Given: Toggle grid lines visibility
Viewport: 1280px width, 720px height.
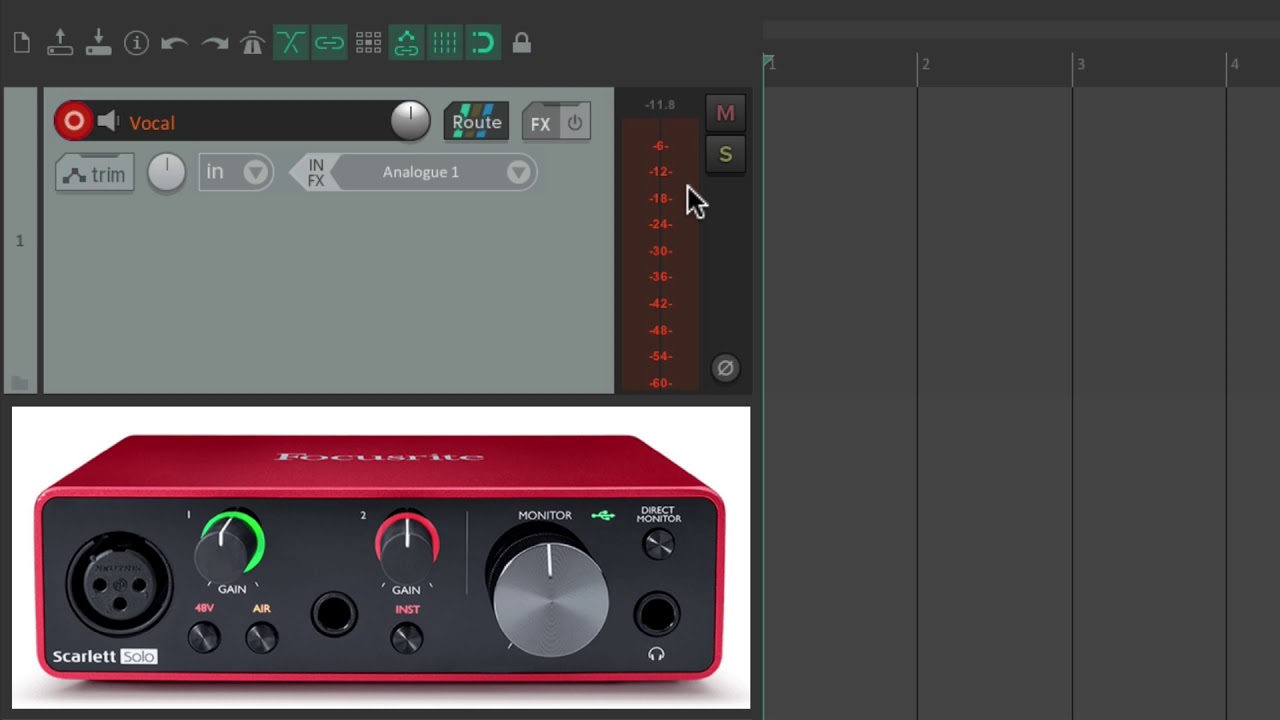Looking at the screenshot, I should pyautogui.click(x=445, y=43).
